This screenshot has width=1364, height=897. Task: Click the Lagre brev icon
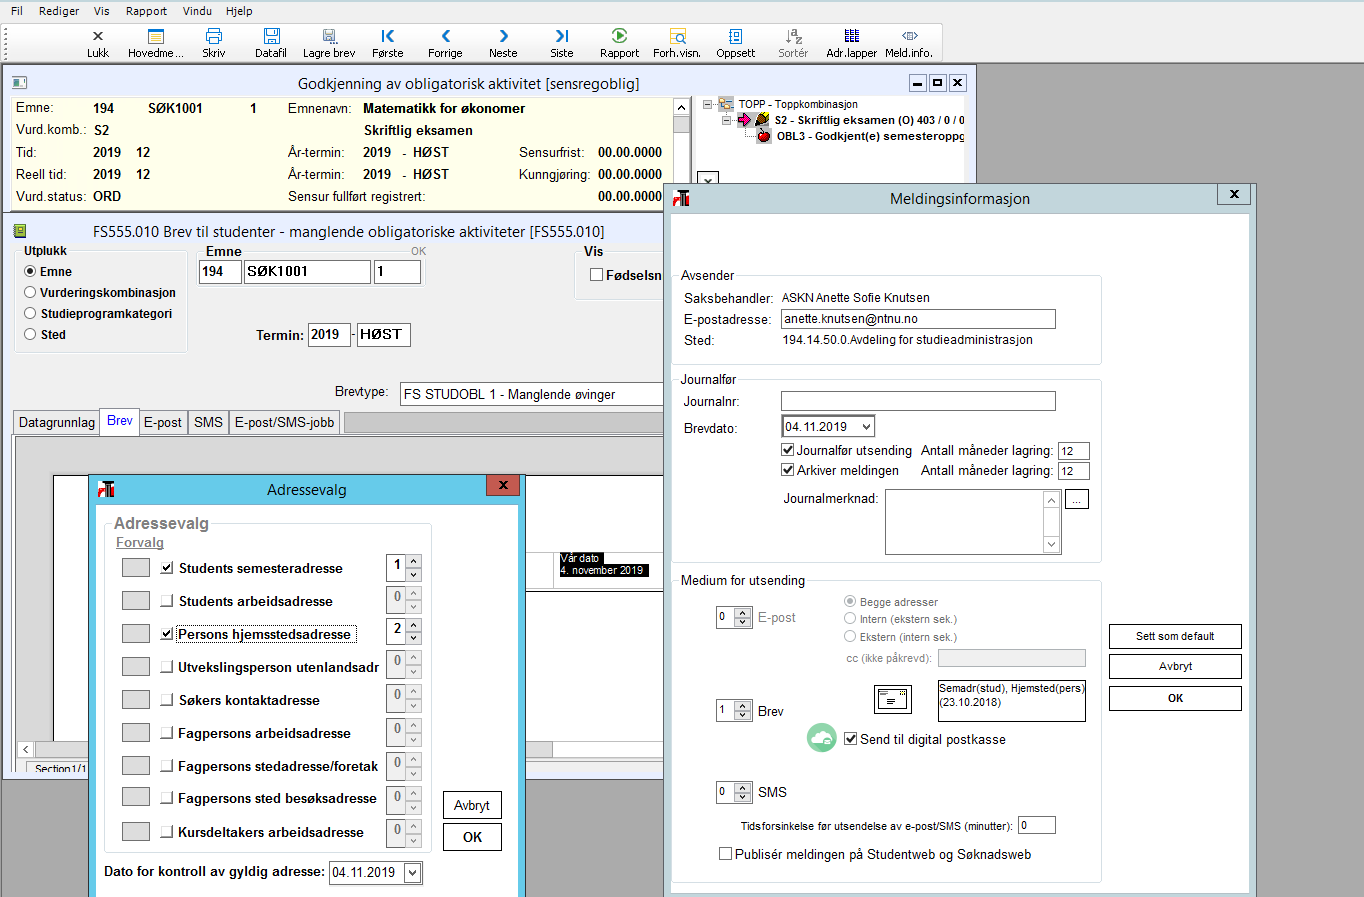(329, 36)
